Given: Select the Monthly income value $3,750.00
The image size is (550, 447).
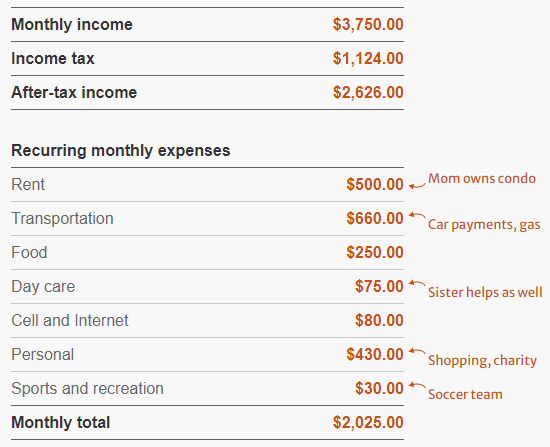Looking at the screenshot, I should click(368, 24).
